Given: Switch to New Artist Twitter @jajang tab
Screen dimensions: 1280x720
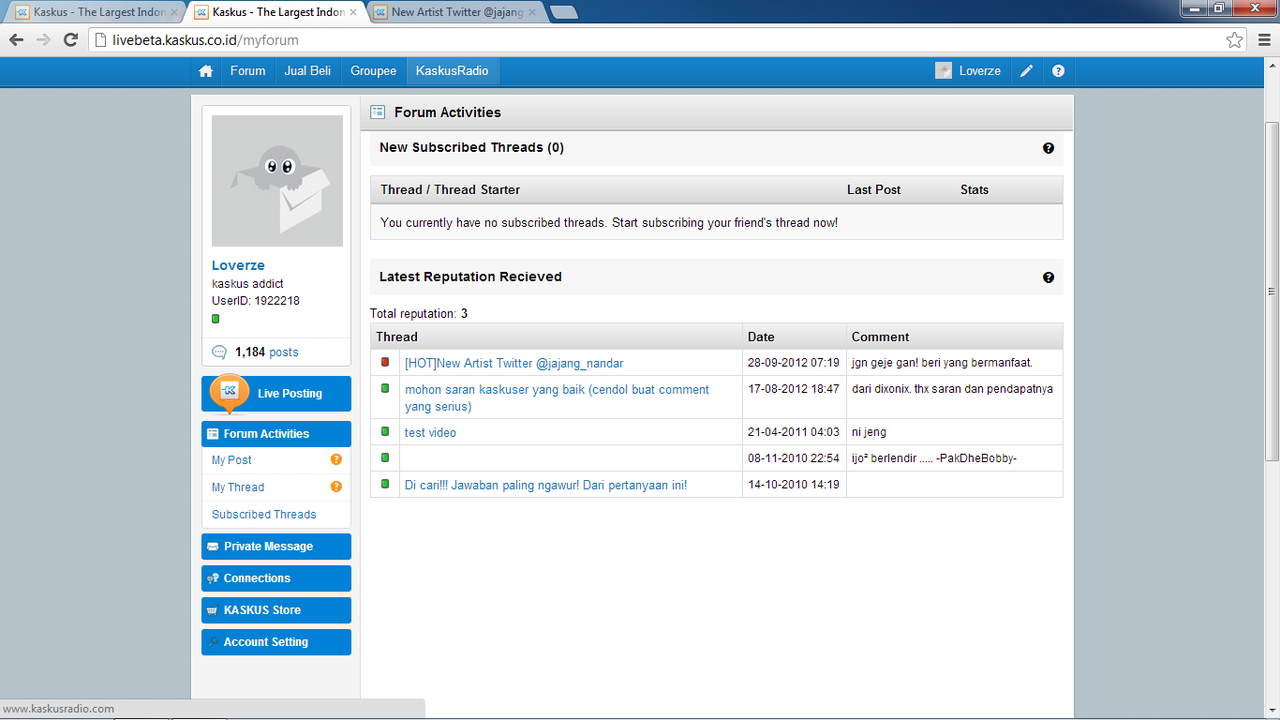Looking at the screenshot, I should point(456,12).
